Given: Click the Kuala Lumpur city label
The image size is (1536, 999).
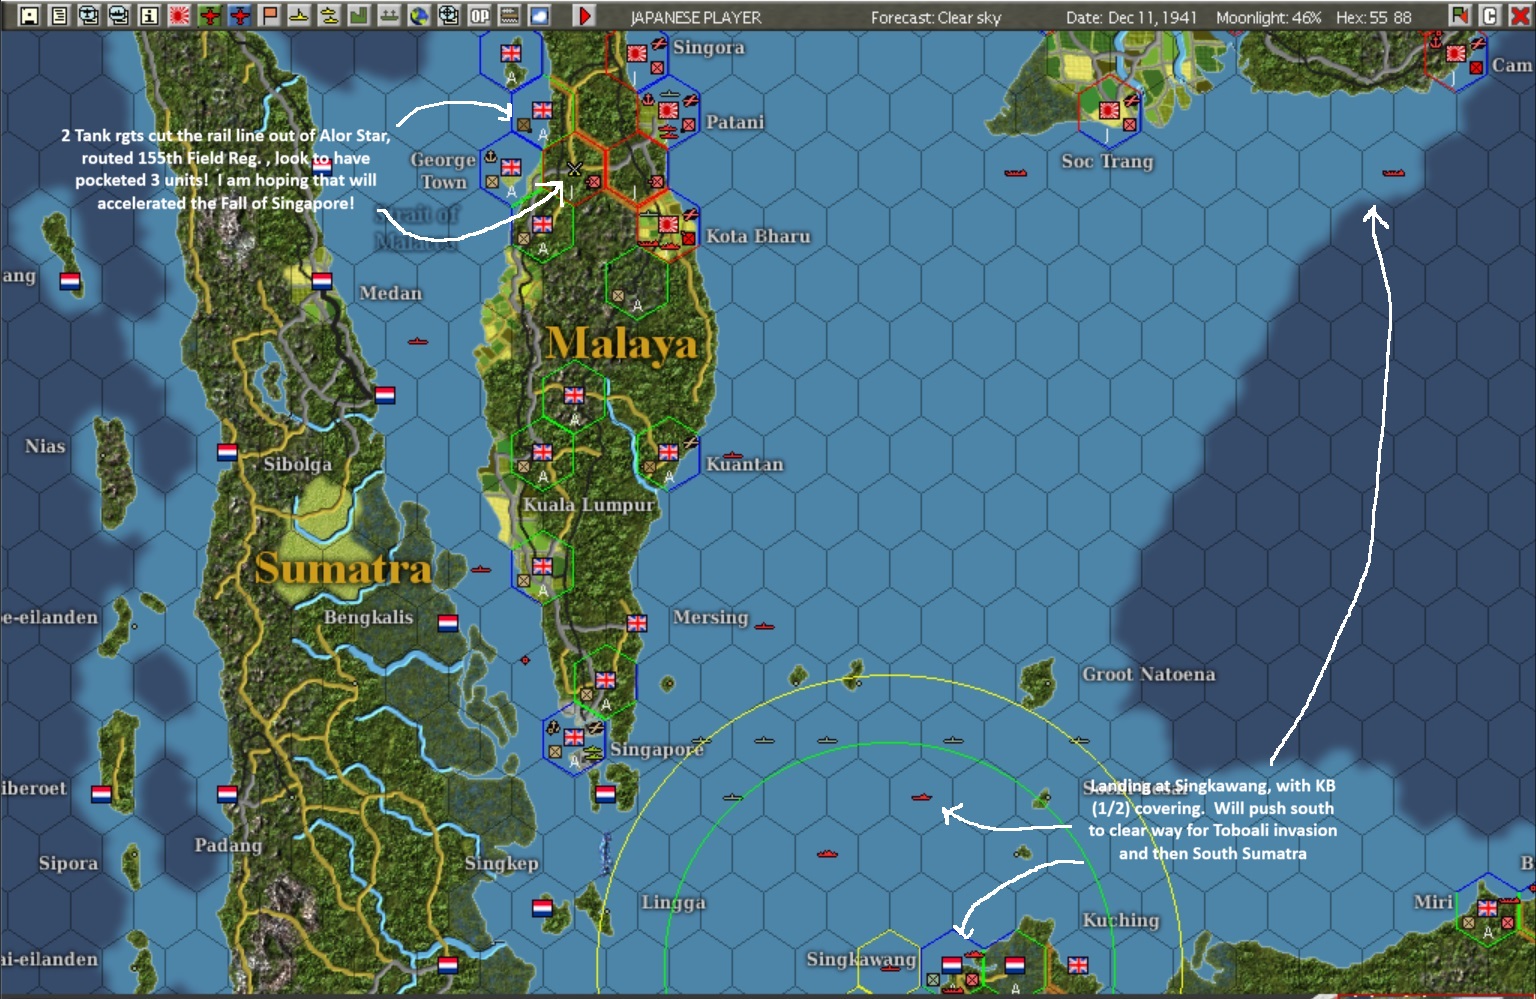Looking at the screenshot, I should (588, 505).
